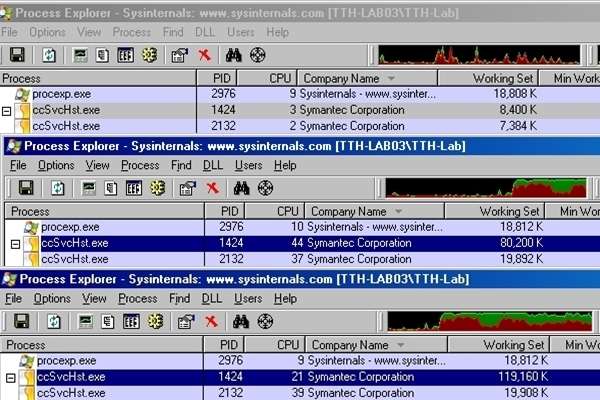Click Kill Process red X in bottom window

(x=211, y=321)
